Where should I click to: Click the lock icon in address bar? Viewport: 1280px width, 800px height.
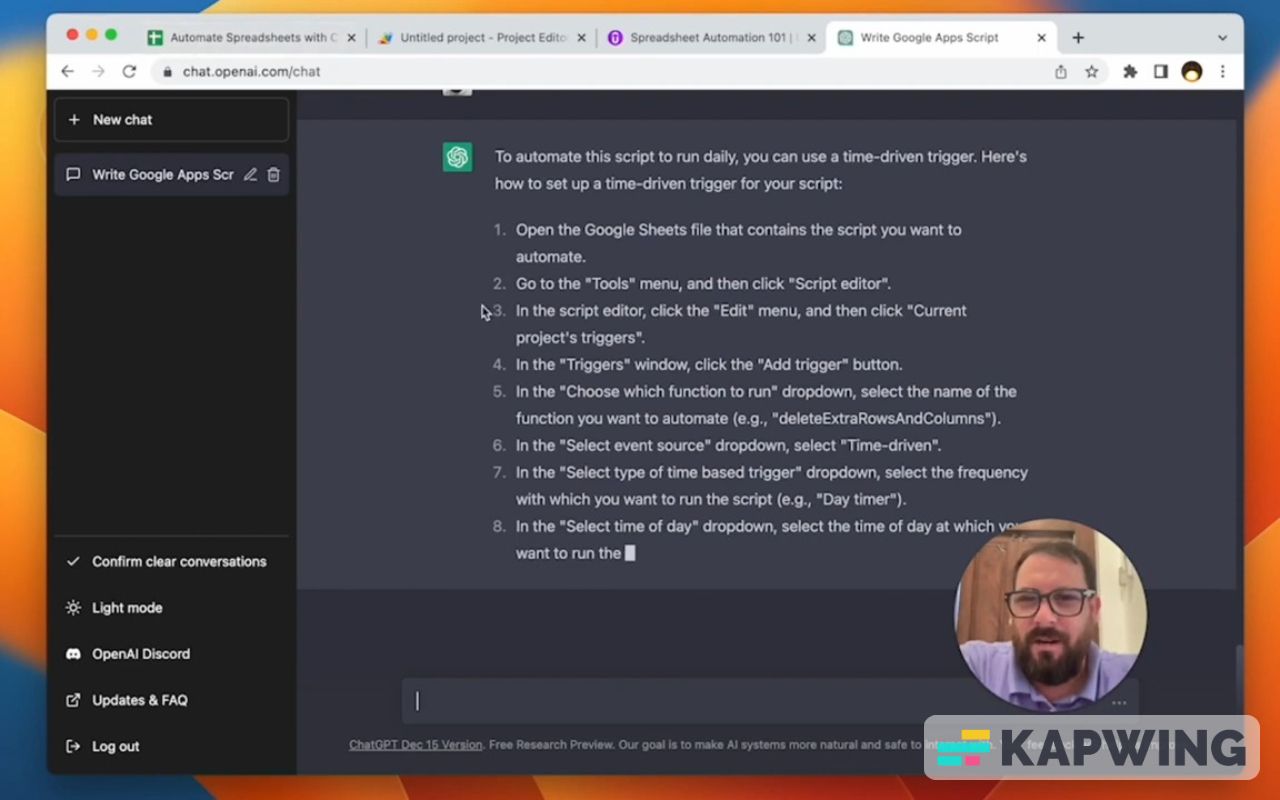click(167, 72)
